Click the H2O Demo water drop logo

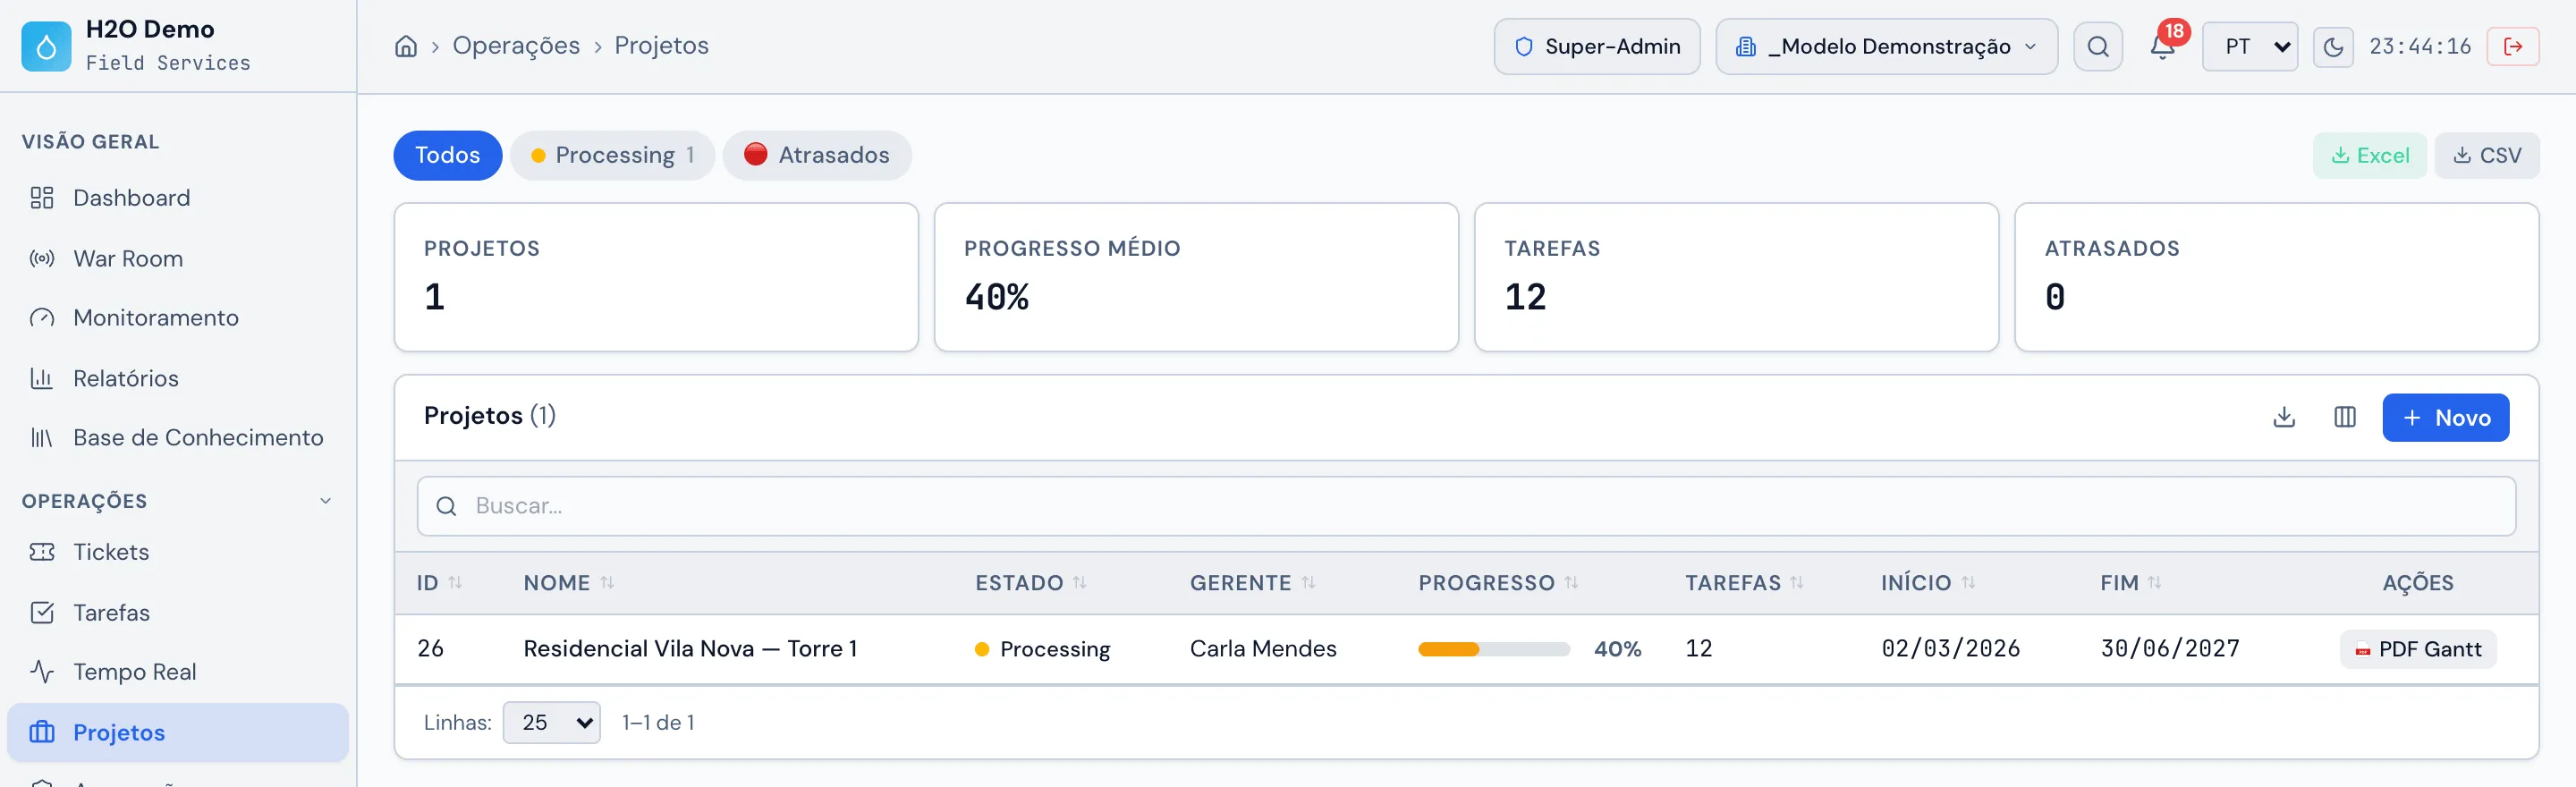pos(46,46)
